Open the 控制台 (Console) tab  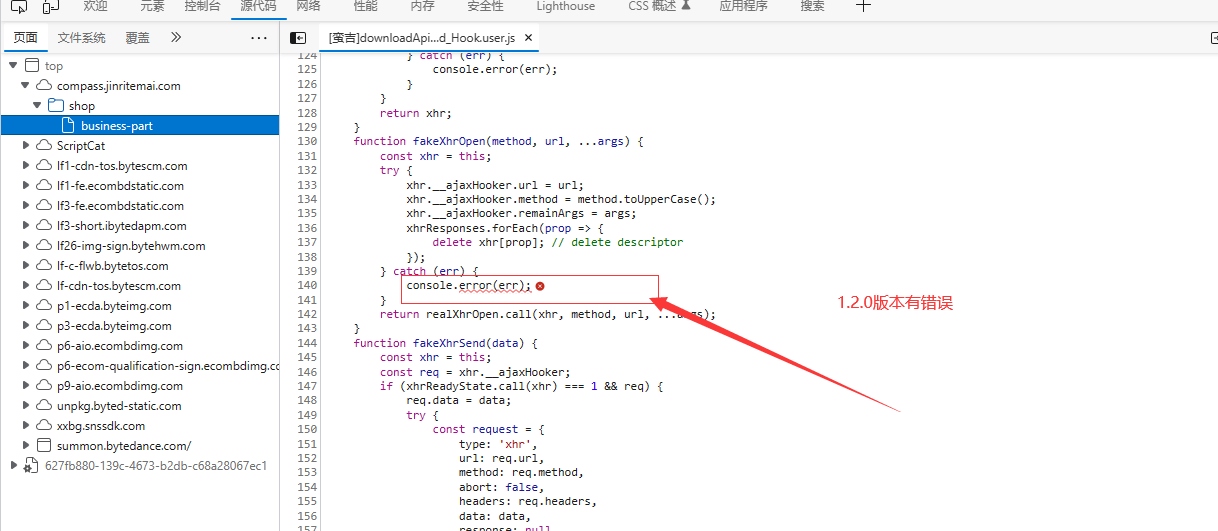tap(203, 6)
